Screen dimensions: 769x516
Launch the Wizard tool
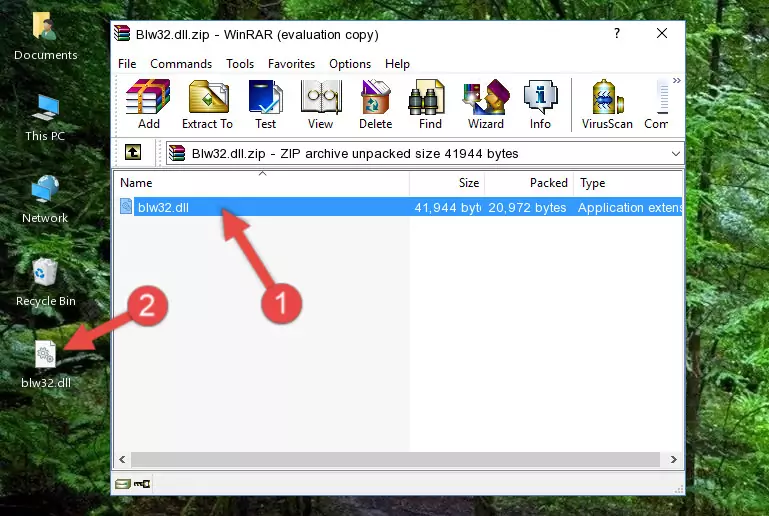[x=486, y=104]
